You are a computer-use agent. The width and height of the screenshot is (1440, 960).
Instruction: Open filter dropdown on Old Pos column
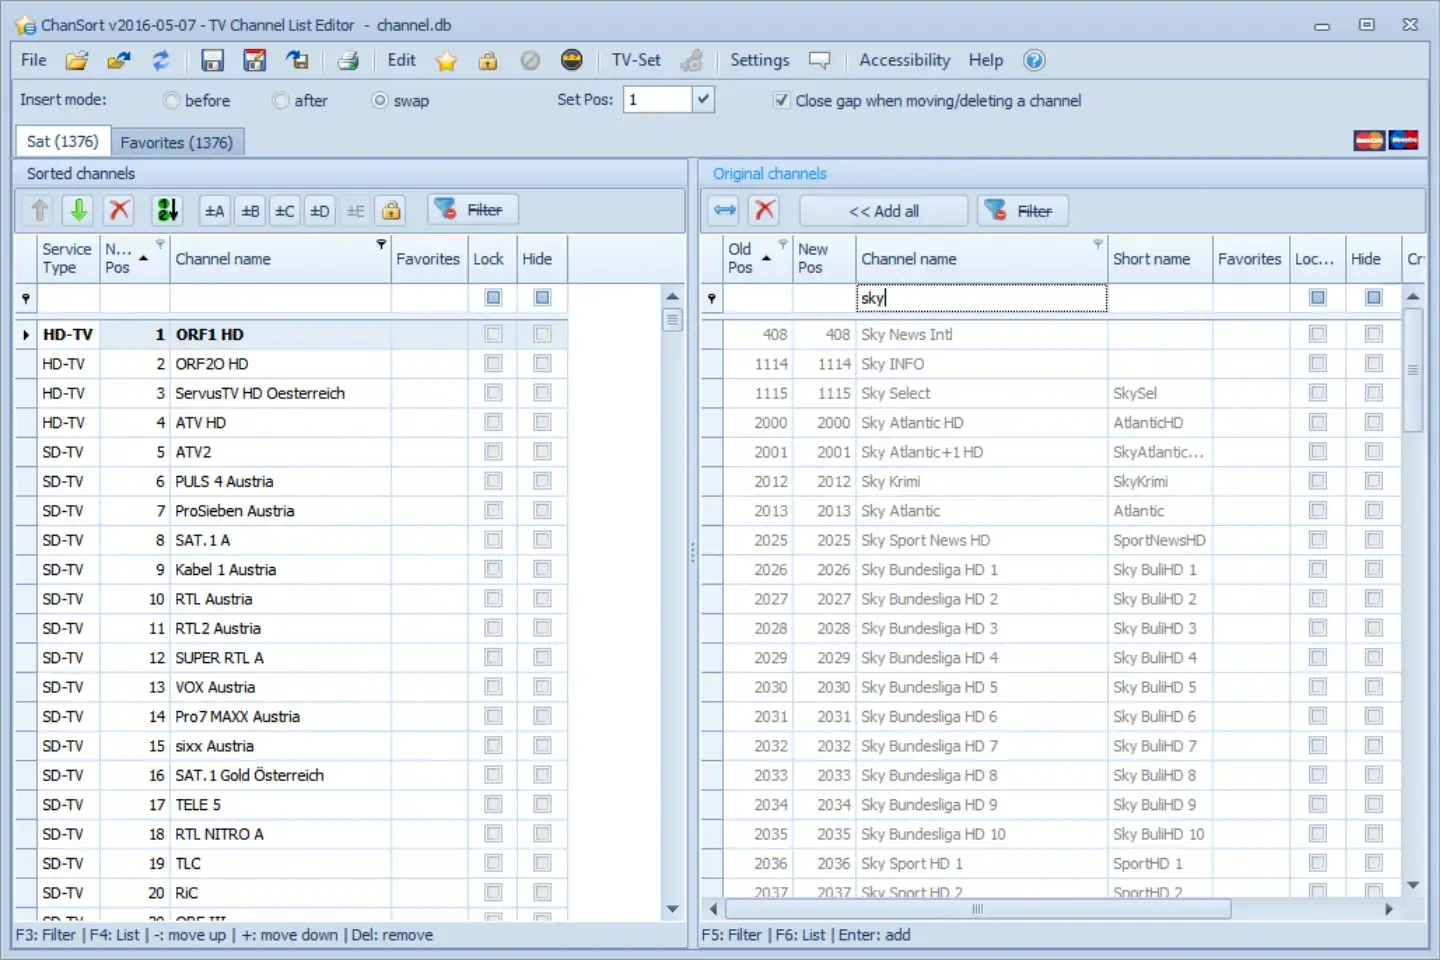783,244
